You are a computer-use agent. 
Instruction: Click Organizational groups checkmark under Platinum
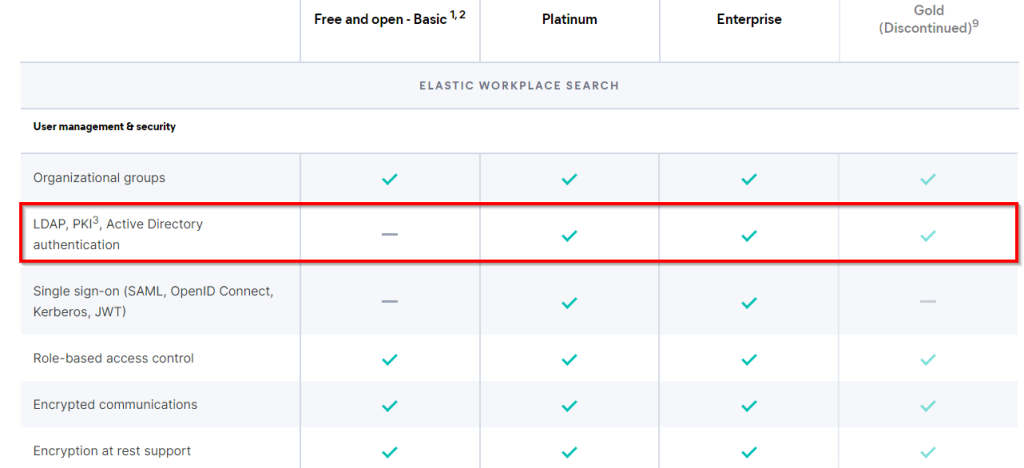569,179
